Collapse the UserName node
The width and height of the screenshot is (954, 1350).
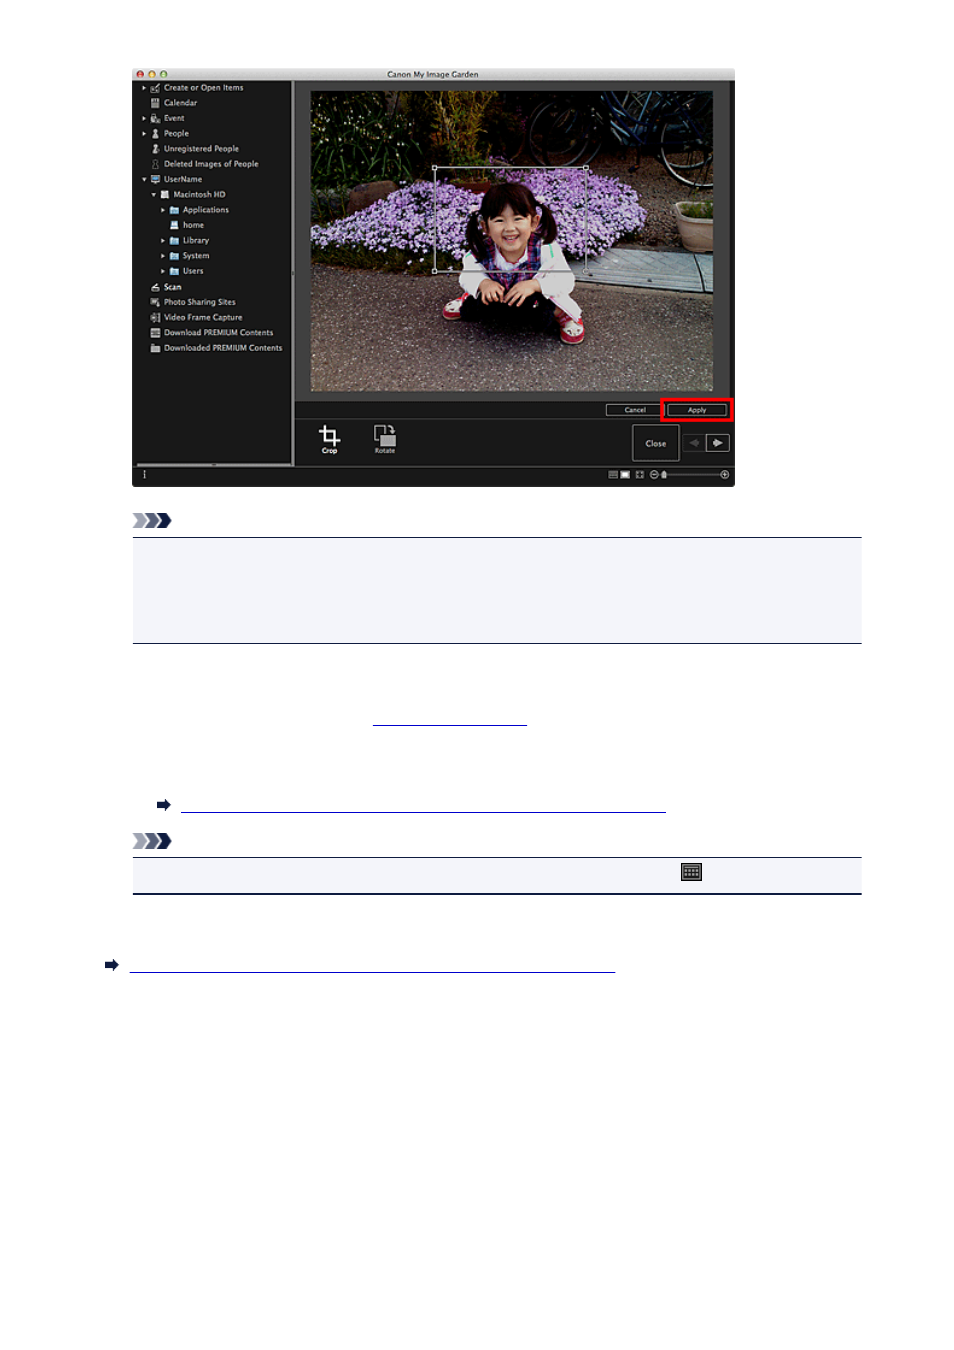(x=144, y=180)
